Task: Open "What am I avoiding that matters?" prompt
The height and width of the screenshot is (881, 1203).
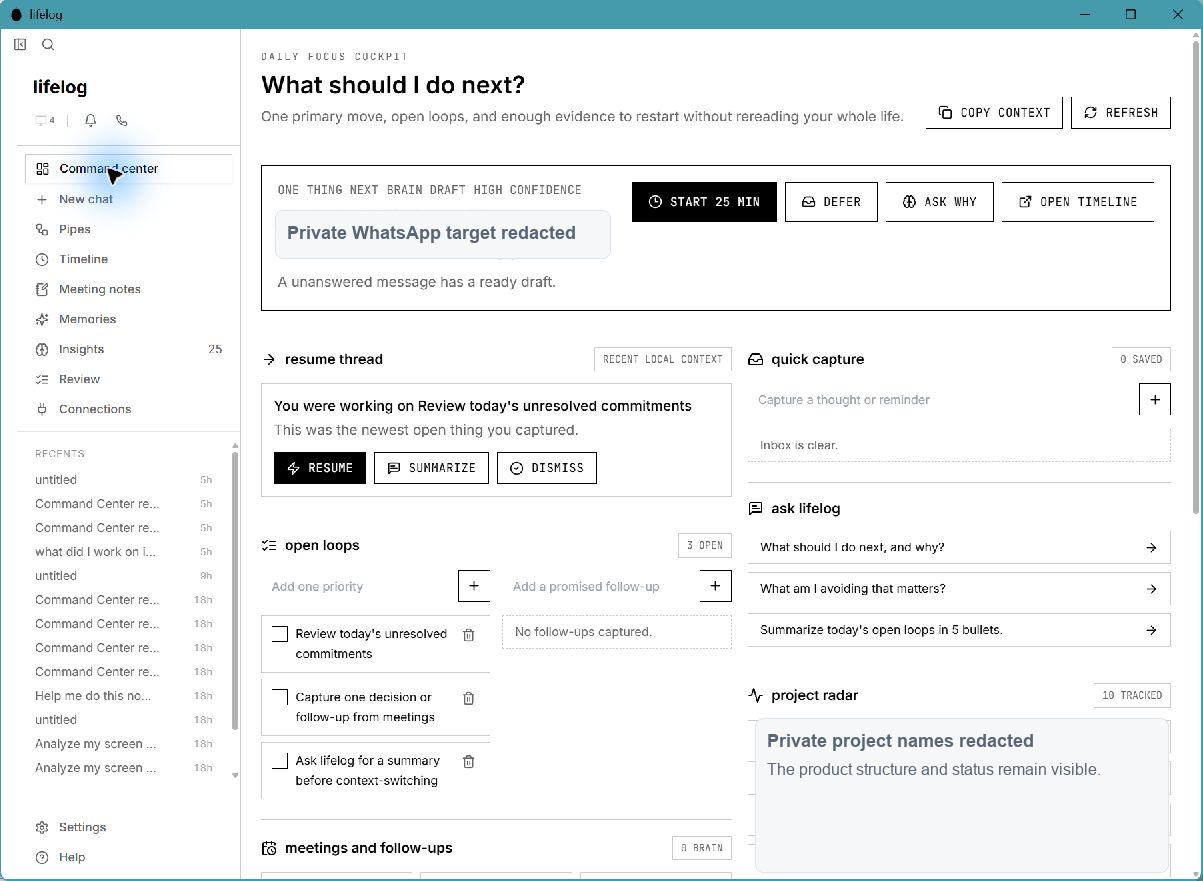Action: coord(959,589)
